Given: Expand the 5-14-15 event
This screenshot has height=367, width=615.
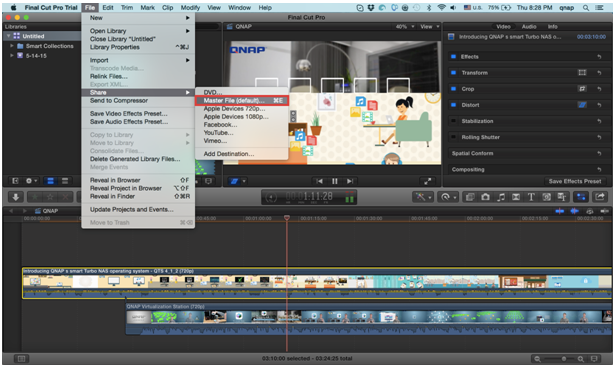Looking at the screenshot, I should click(11, 56).
